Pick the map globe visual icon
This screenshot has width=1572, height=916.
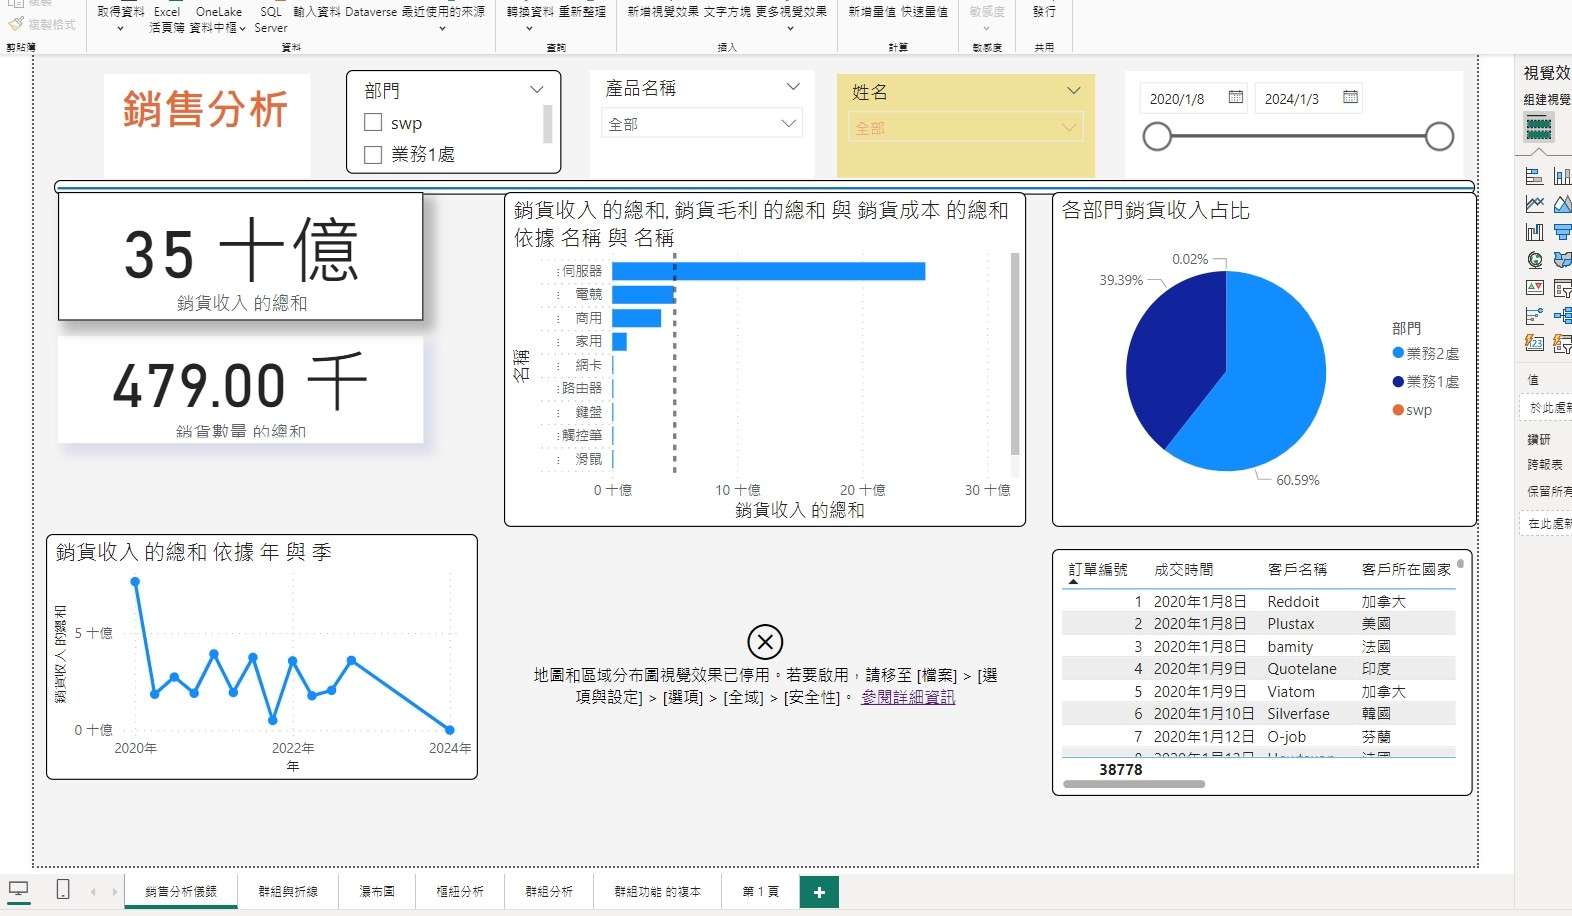pos(1534,260)
